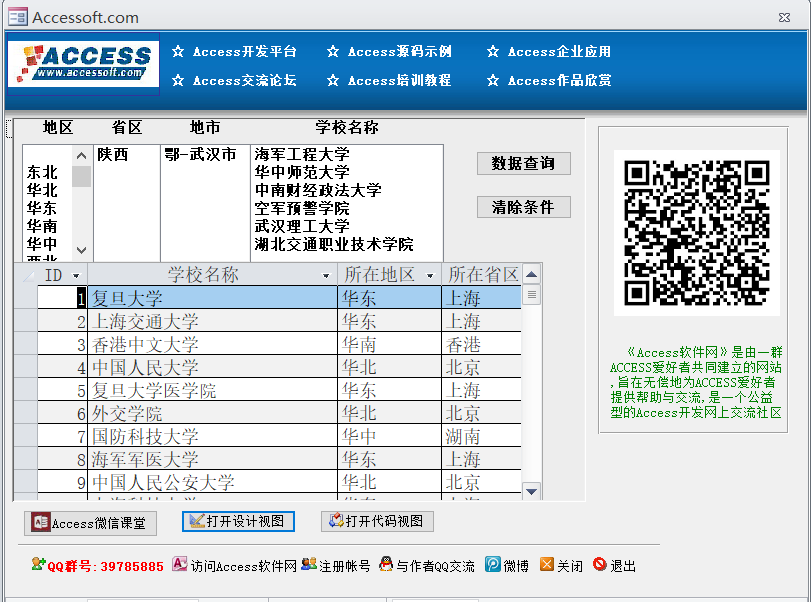Click the star icon beside Access培训教程
Viewport: 811px width, 602px height.
[x=333, y=80]
